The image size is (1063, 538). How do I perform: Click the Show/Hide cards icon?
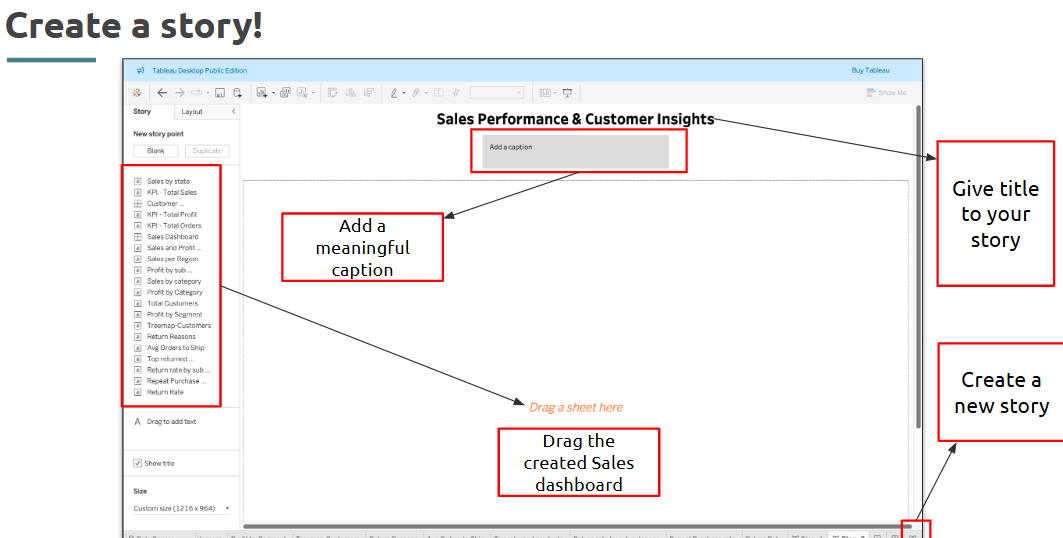pos(546,93)
